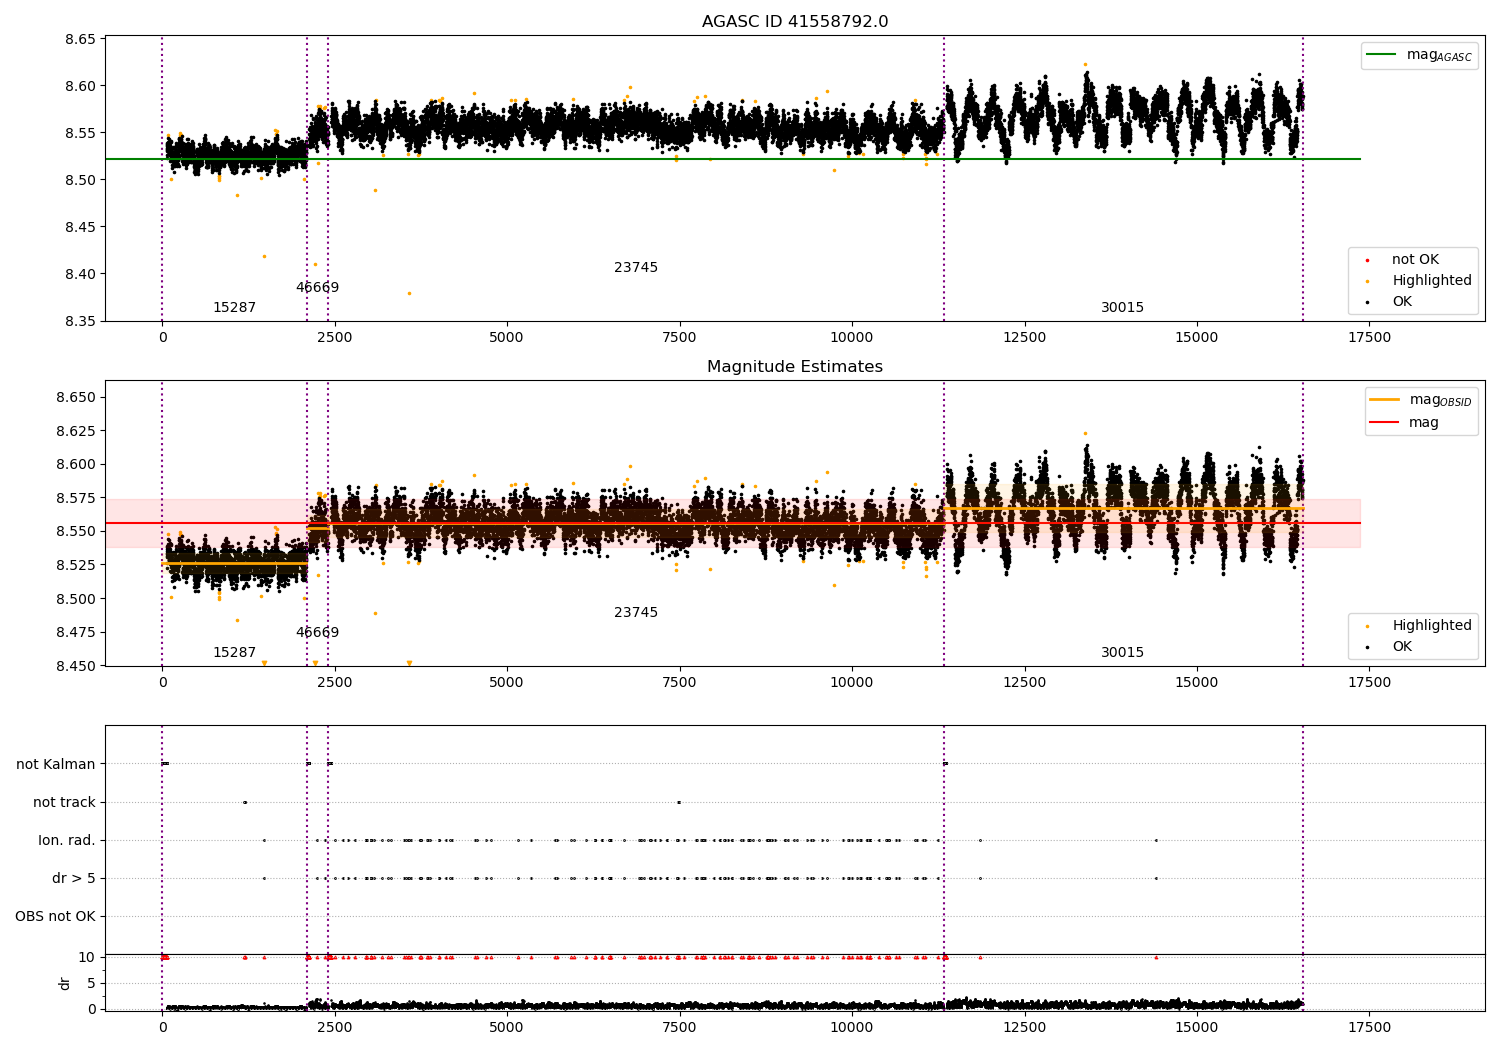Select the 'not track' row label
Screen dimensions: 1500x1050
pyautogui.click(x=64, y=803)
